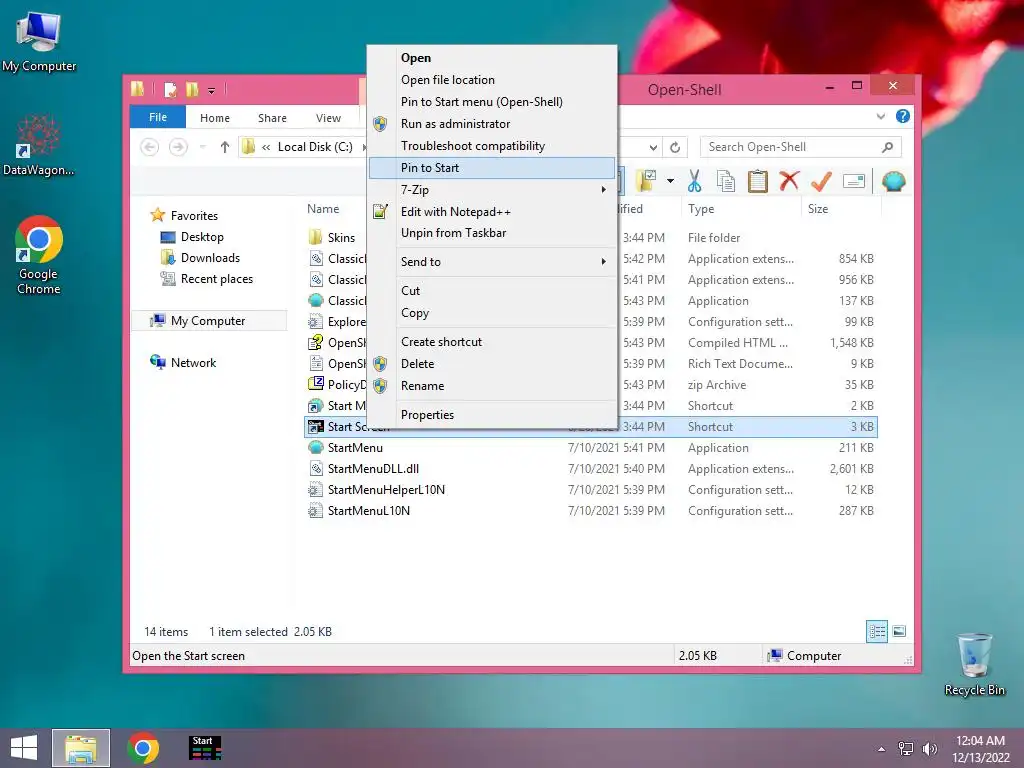Choose Delete from the context menu
Image resolution: width=1024 pixels, height=768 pixels.
pos(491,364)
